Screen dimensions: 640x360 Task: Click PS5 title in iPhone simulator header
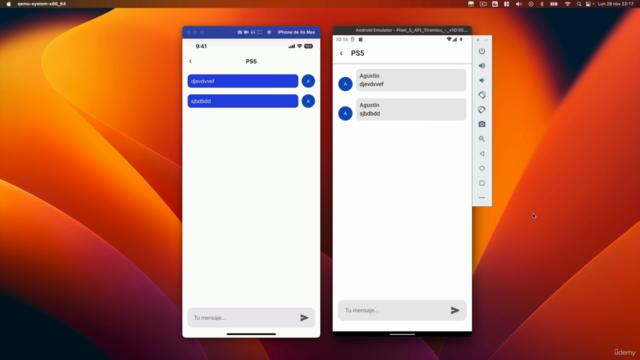click(x=251, y=61)
